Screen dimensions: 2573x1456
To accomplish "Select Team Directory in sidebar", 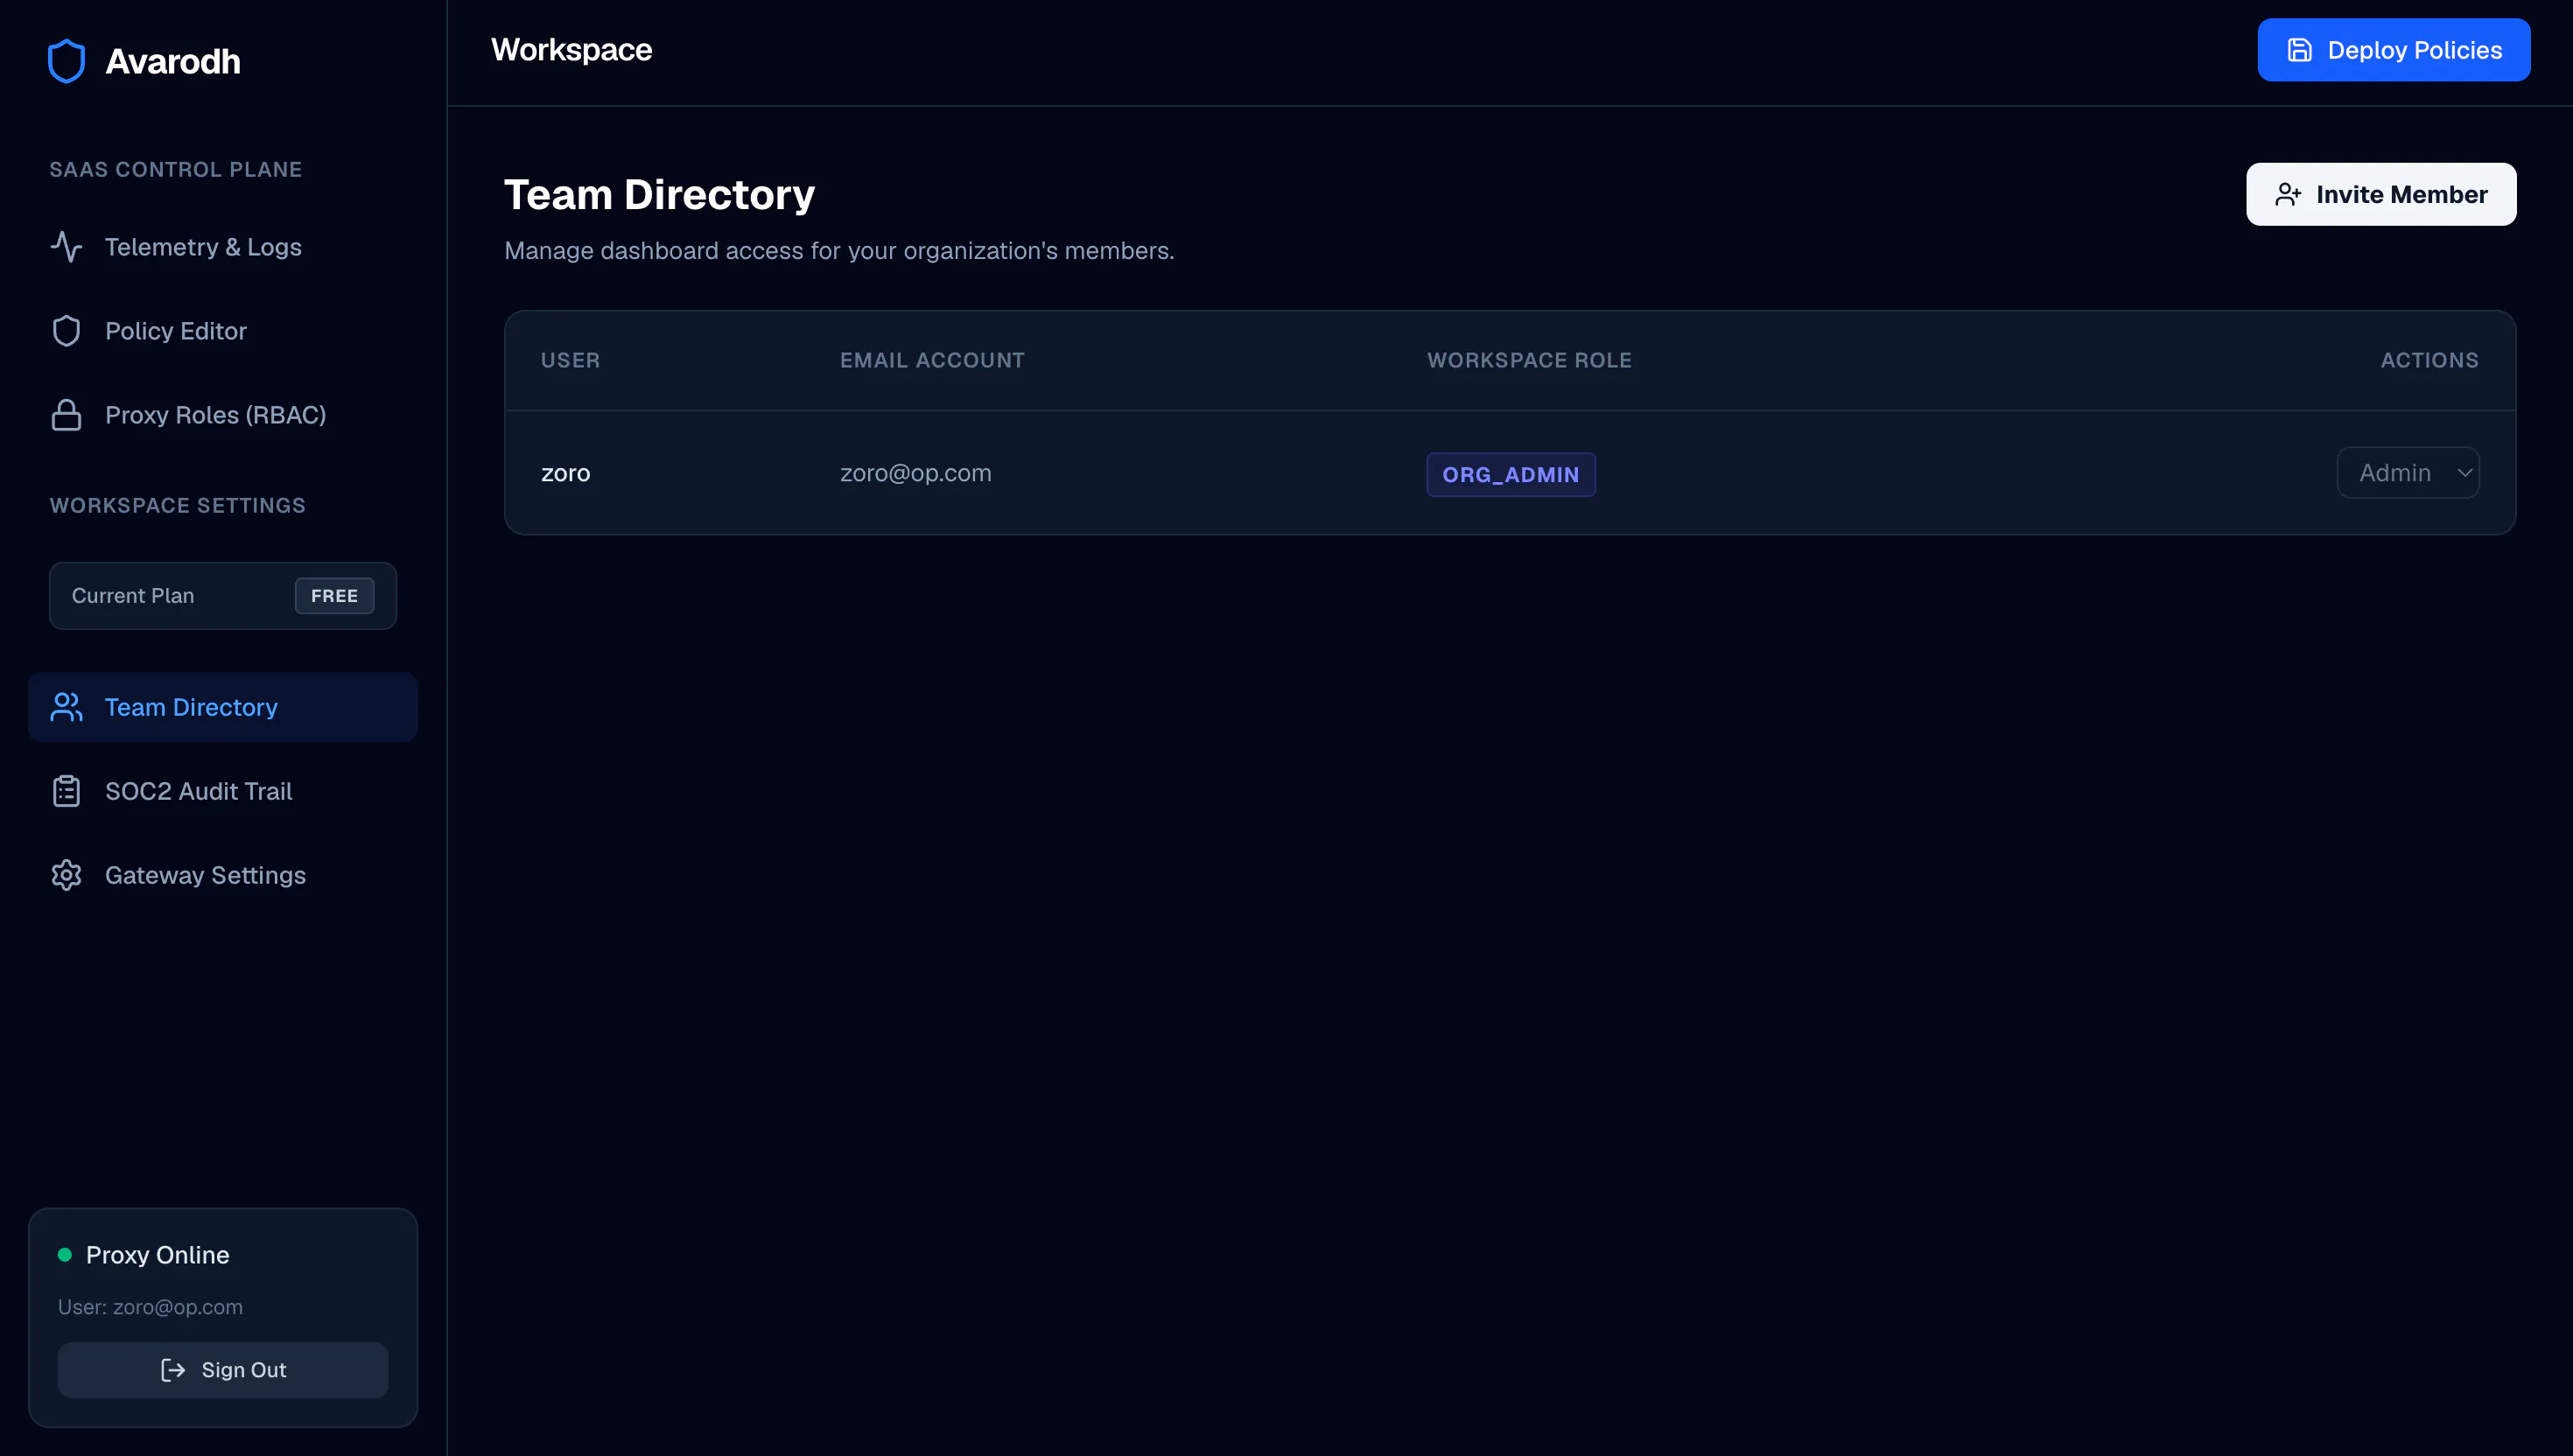I will (223, 707).
